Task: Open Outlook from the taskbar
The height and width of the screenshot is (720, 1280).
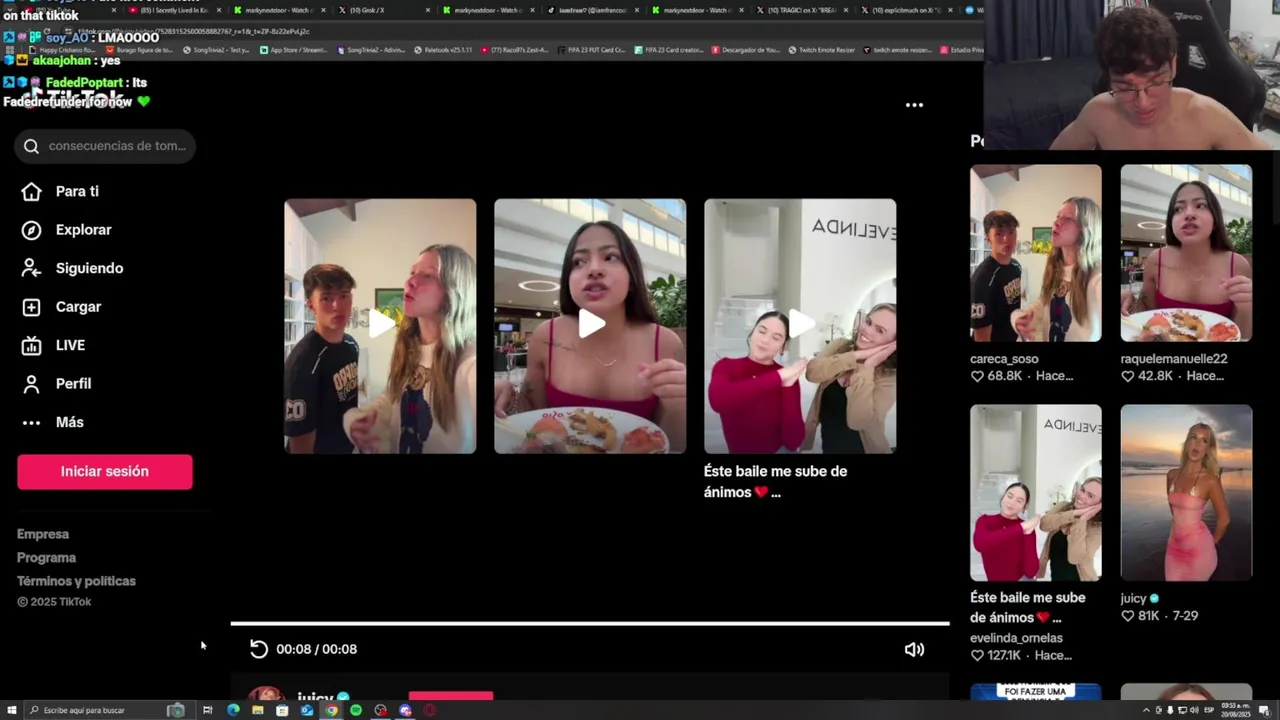Action: tap(307, 710)
